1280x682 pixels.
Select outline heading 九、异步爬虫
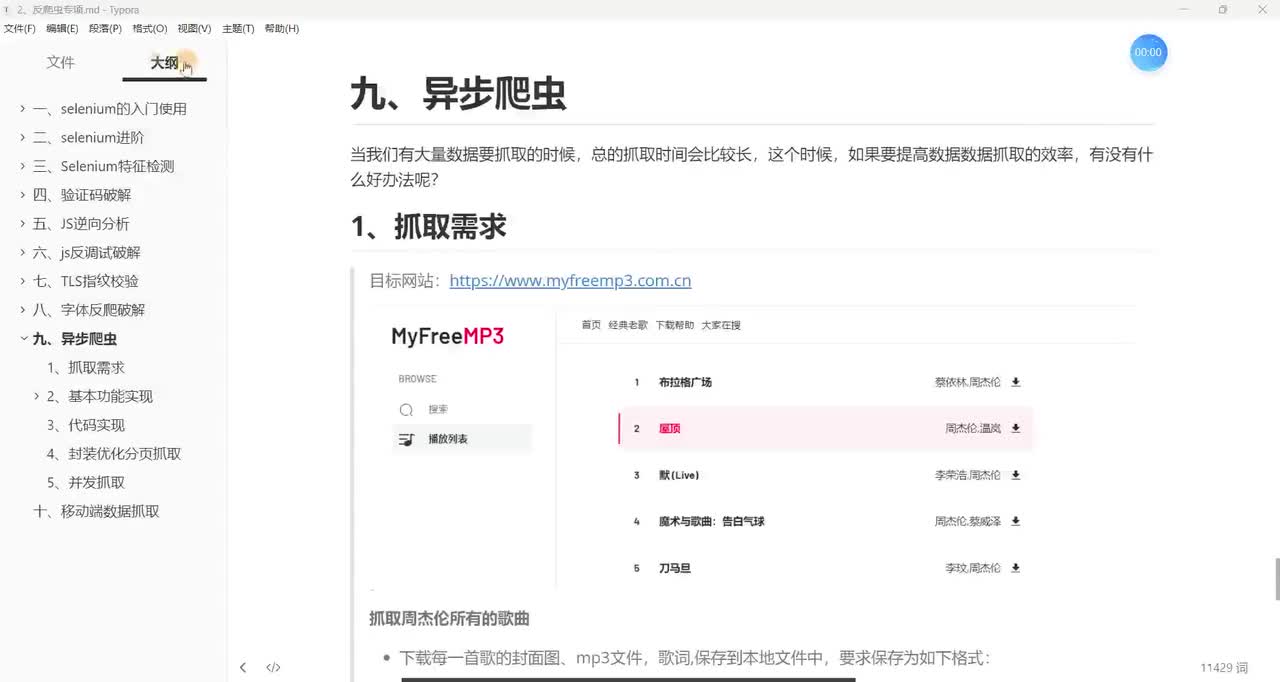click(74, 339)
